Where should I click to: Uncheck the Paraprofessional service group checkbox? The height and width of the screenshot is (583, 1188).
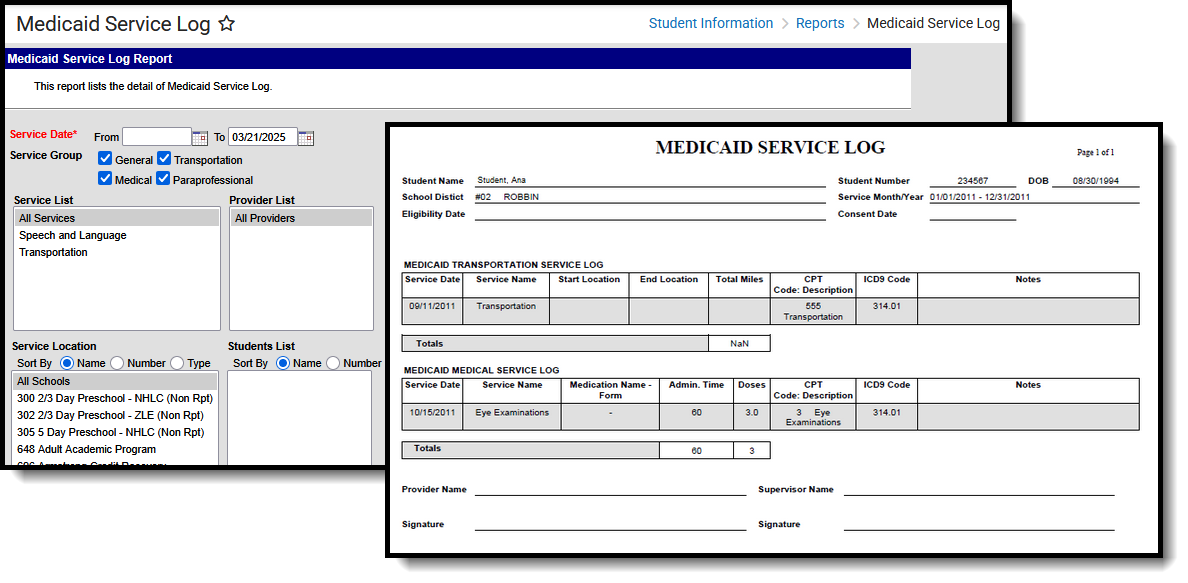click(163, 179)
